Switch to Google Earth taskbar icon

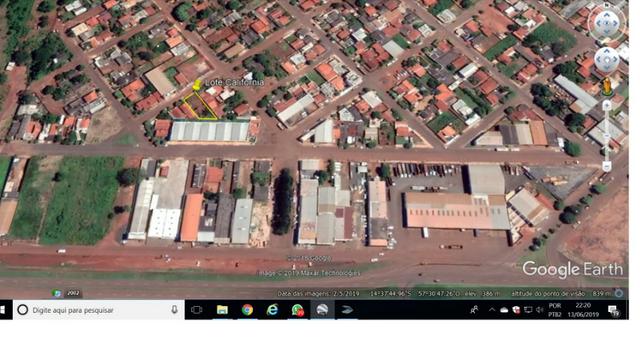click(322, 310)
